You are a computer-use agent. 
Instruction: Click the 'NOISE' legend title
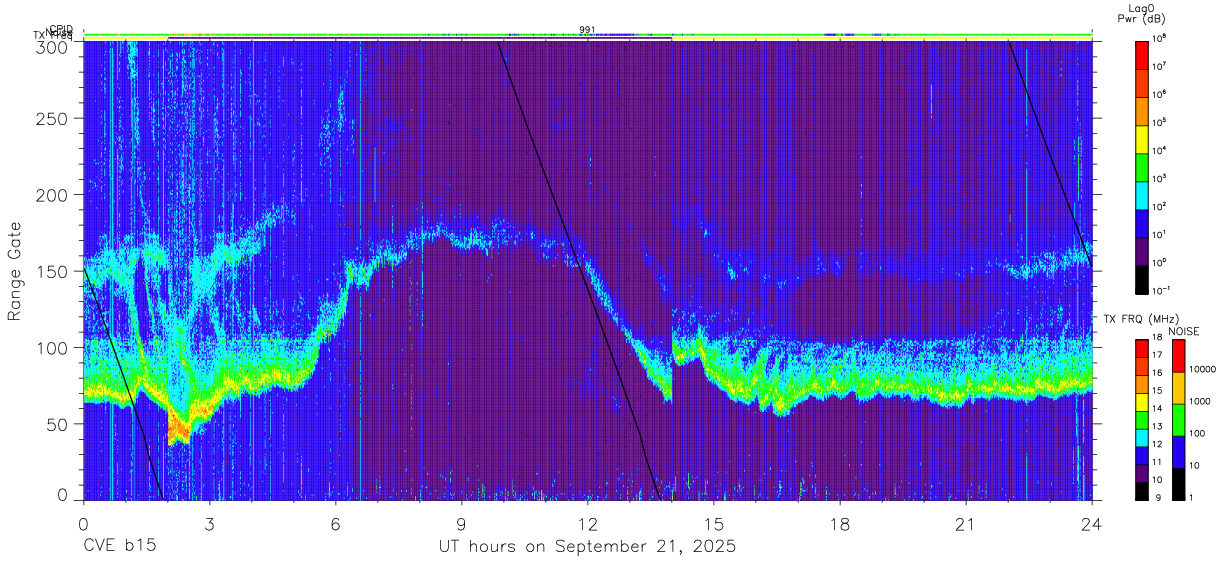click(1183, 331)
